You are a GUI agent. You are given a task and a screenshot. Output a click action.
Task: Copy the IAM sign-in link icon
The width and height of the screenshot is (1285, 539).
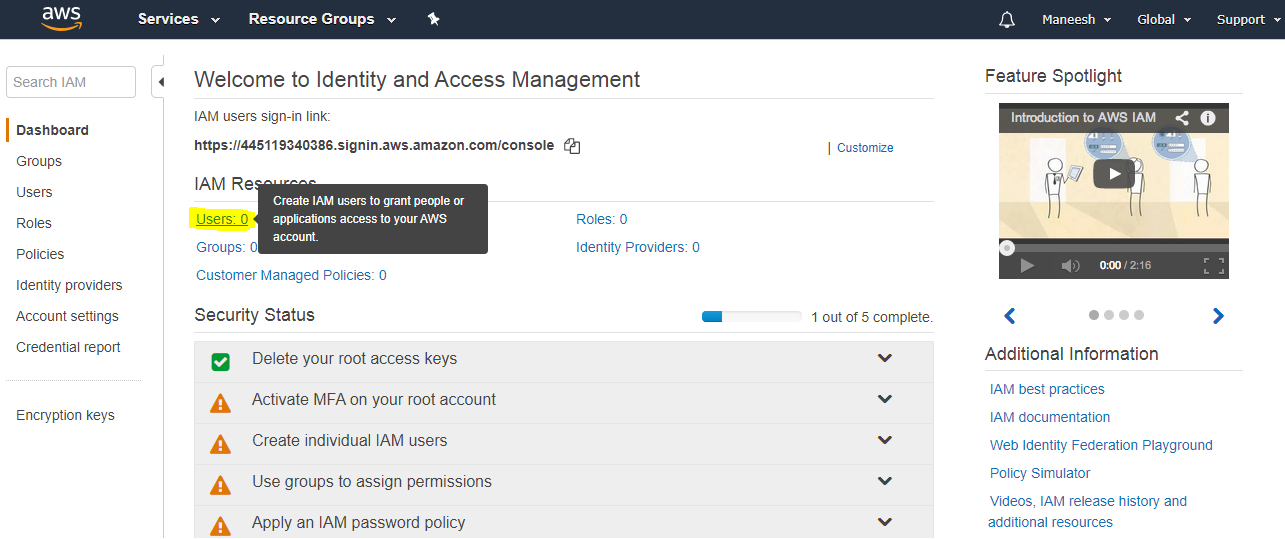click(572, 146)
